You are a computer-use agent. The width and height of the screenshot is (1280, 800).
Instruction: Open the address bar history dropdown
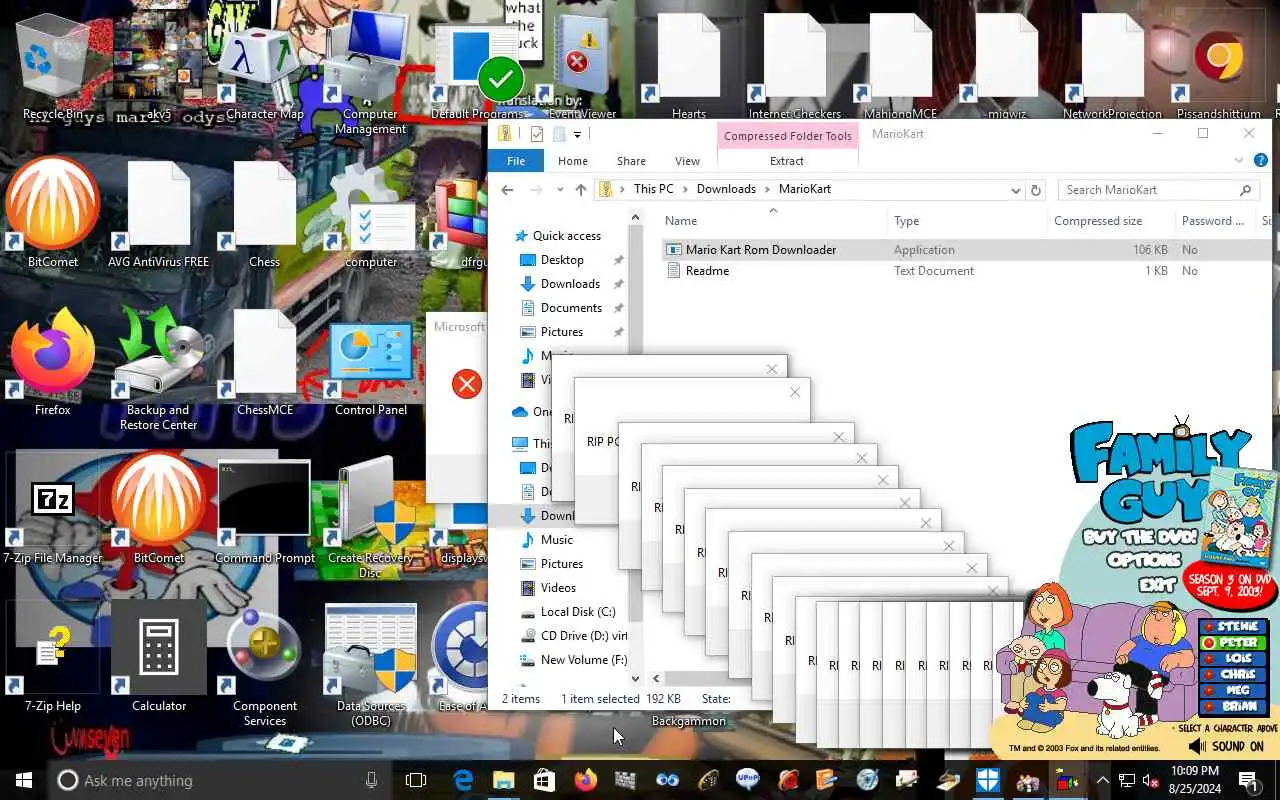1015,189
